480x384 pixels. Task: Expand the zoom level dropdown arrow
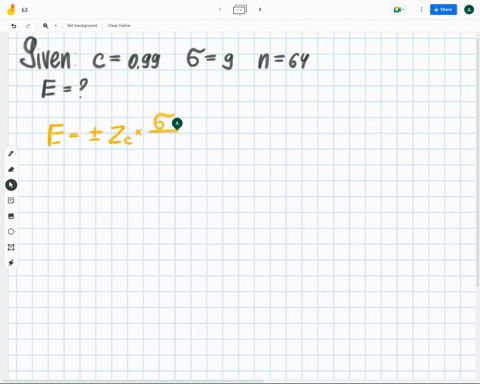tap(56, 26)
